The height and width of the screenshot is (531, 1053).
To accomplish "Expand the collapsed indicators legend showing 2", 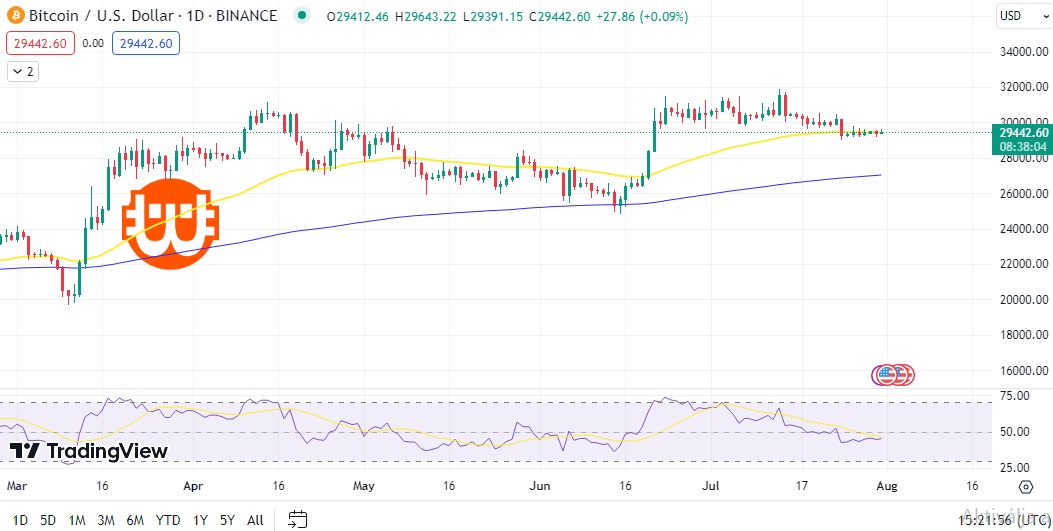I will pos(23,72).
